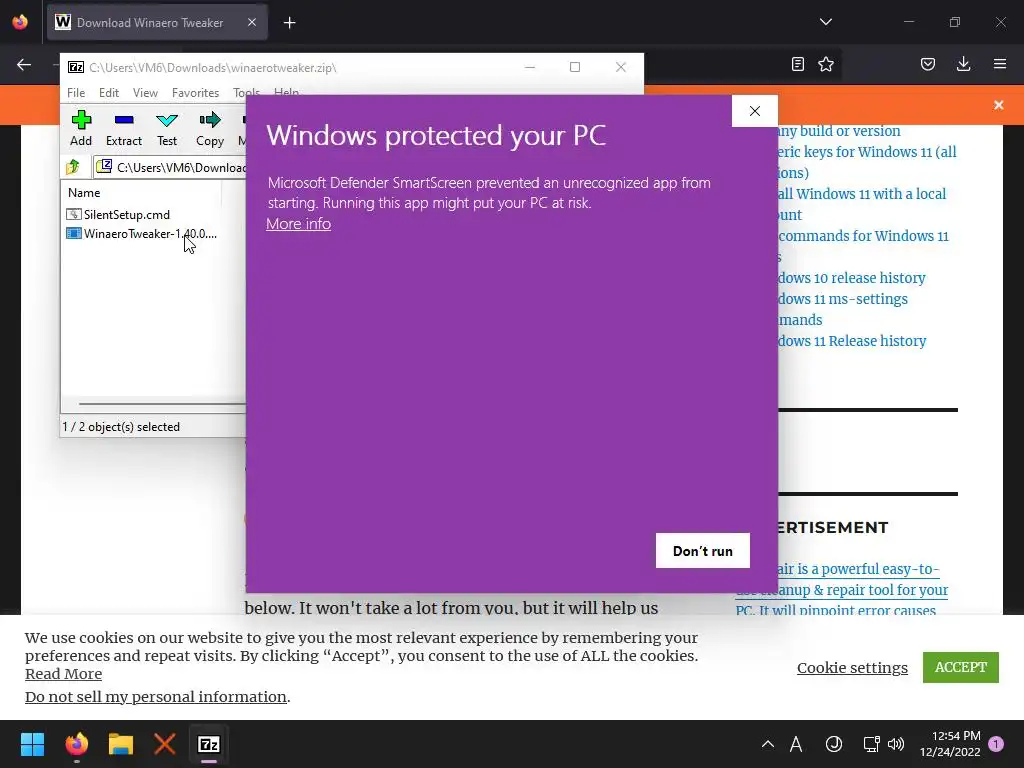Accept cookies with ACCEPT button
Viewport: 1024px width, 768px height.
961,667
